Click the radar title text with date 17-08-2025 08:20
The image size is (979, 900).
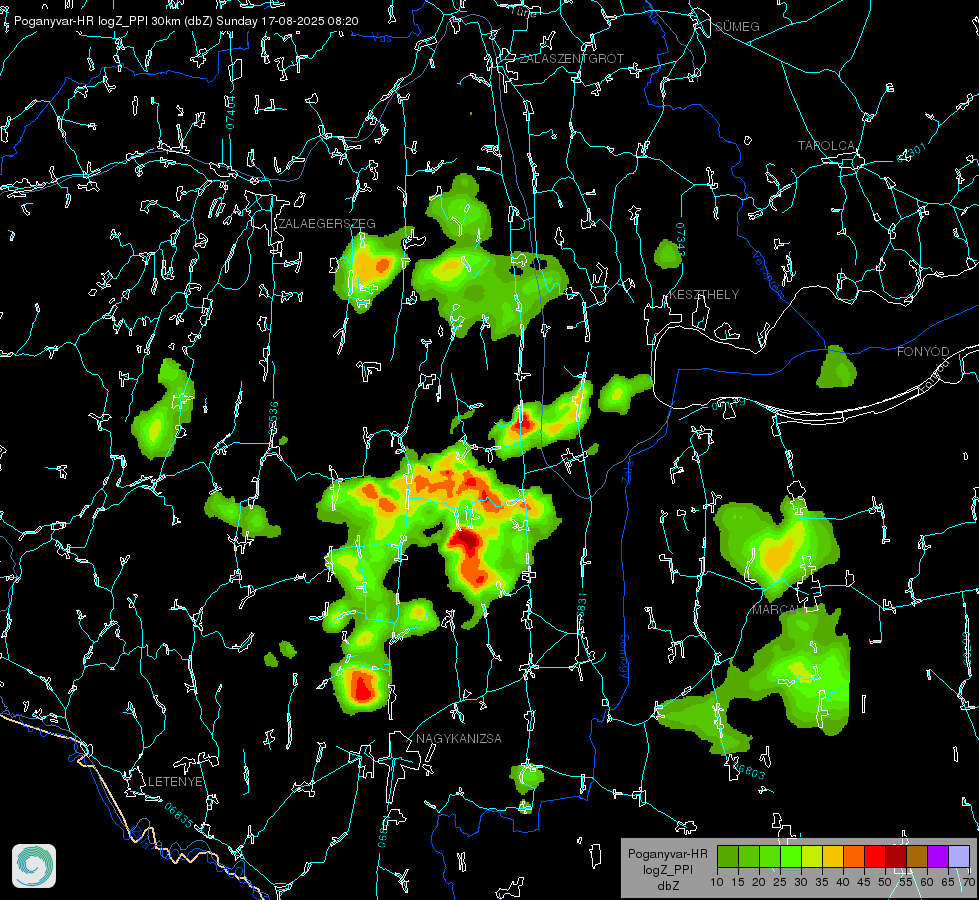[186, 21]
